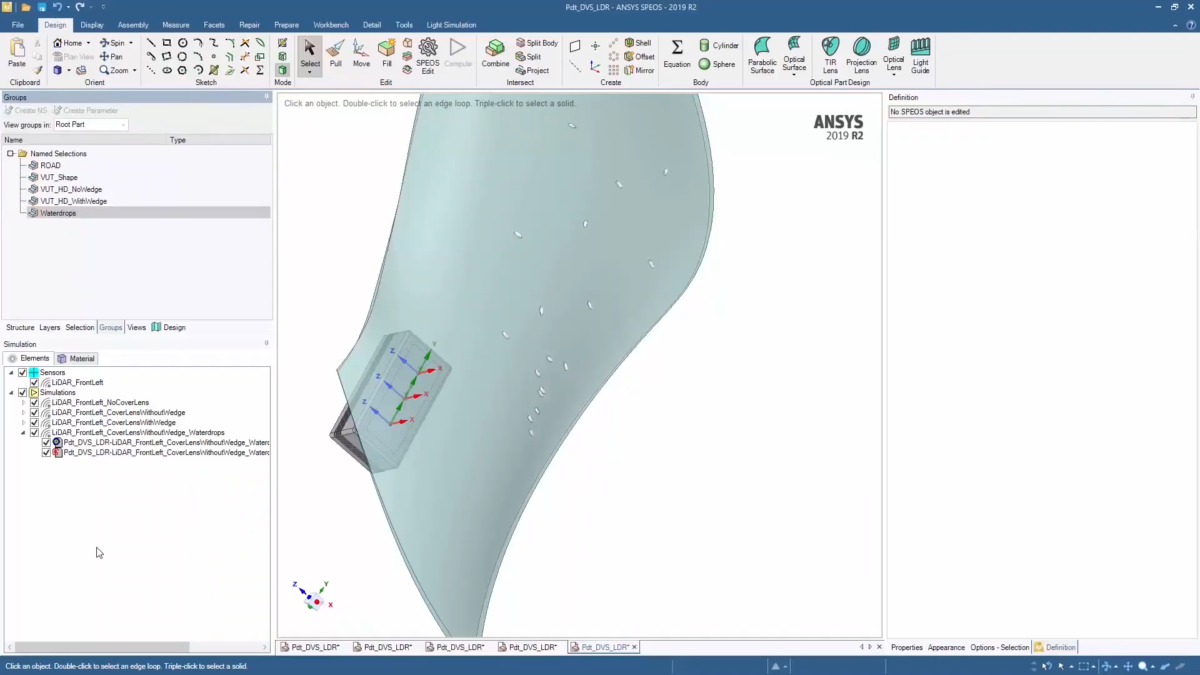Screen dimensions: 1200x675
Task: Expand LiDAR_FrontLeft_CoverLensWithoutWedge node
Action: tap(23, 412)
